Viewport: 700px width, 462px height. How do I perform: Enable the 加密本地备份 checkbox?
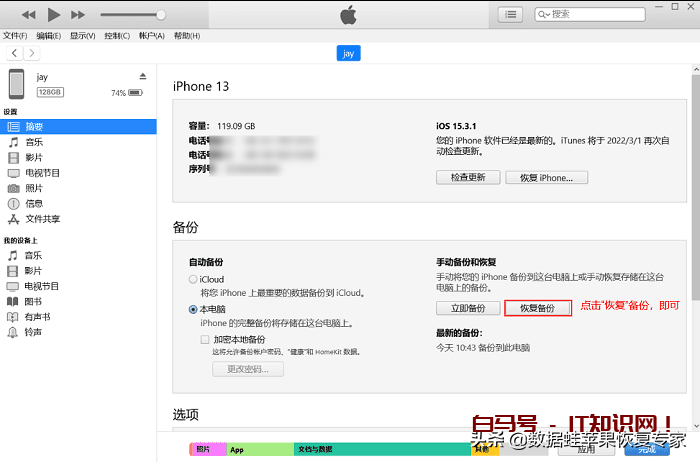click(205, 339)
